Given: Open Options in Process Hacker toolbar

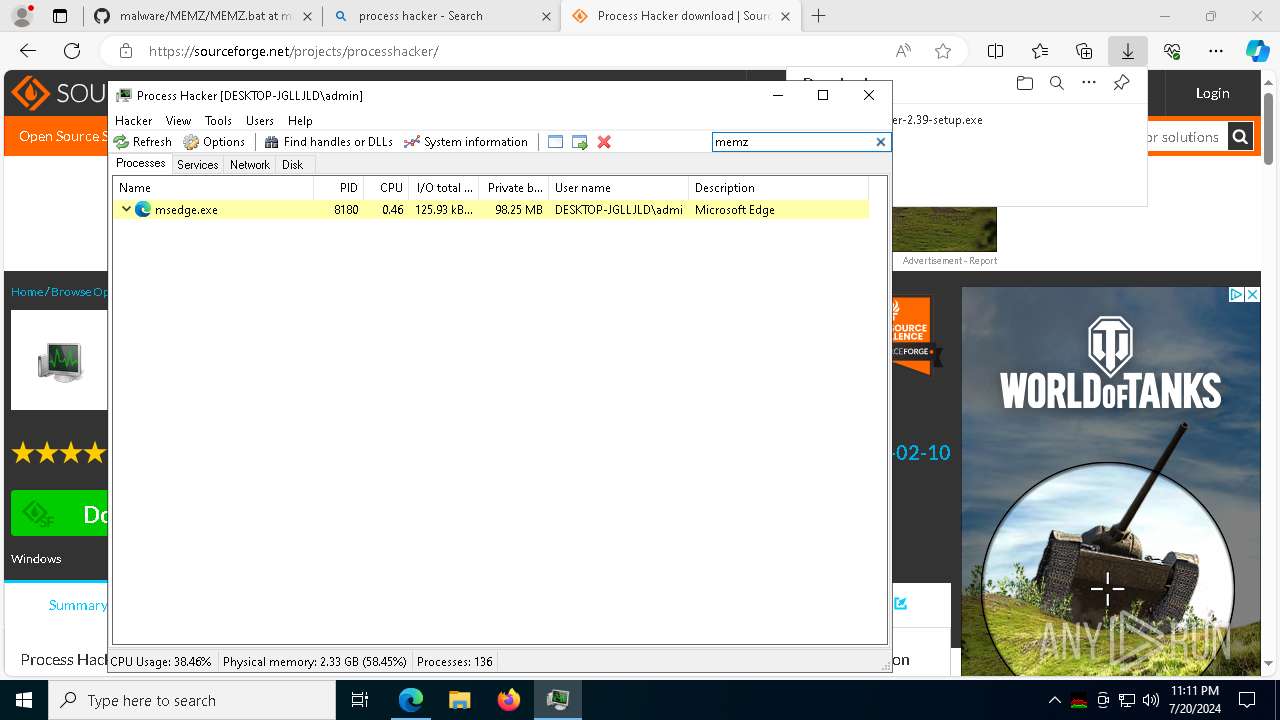Looking at the screenshot, I should tap(214, 142).
